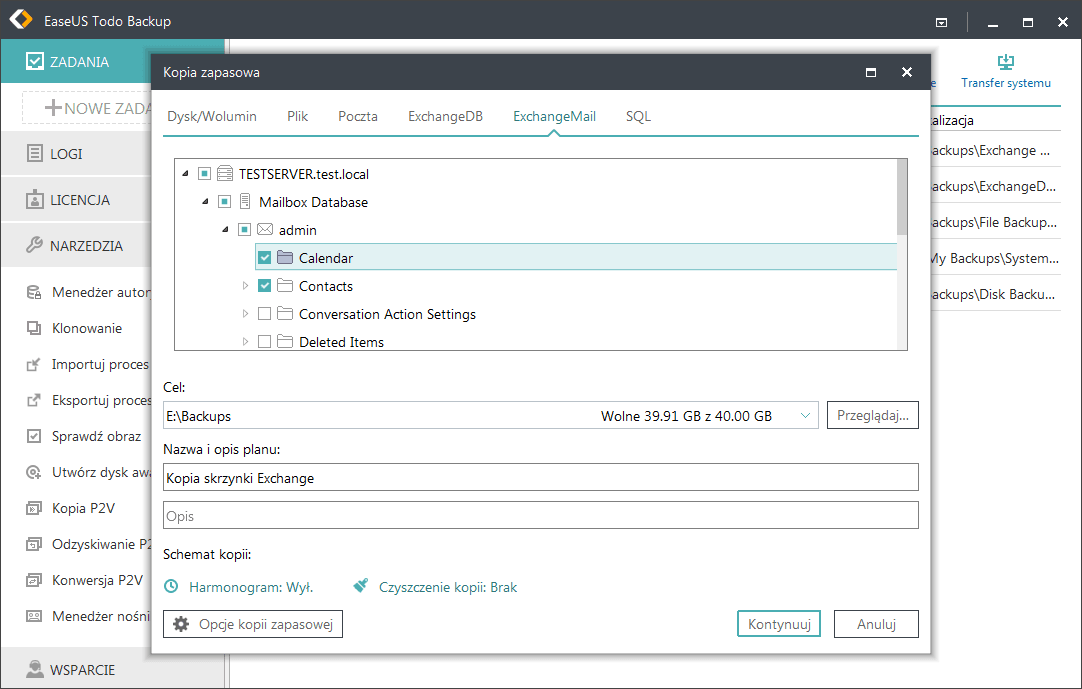Viewport: 1082px width, 689px height.
Task: Uncheck the Calendar folder checkbox
Action: click(x=264, y=258)
